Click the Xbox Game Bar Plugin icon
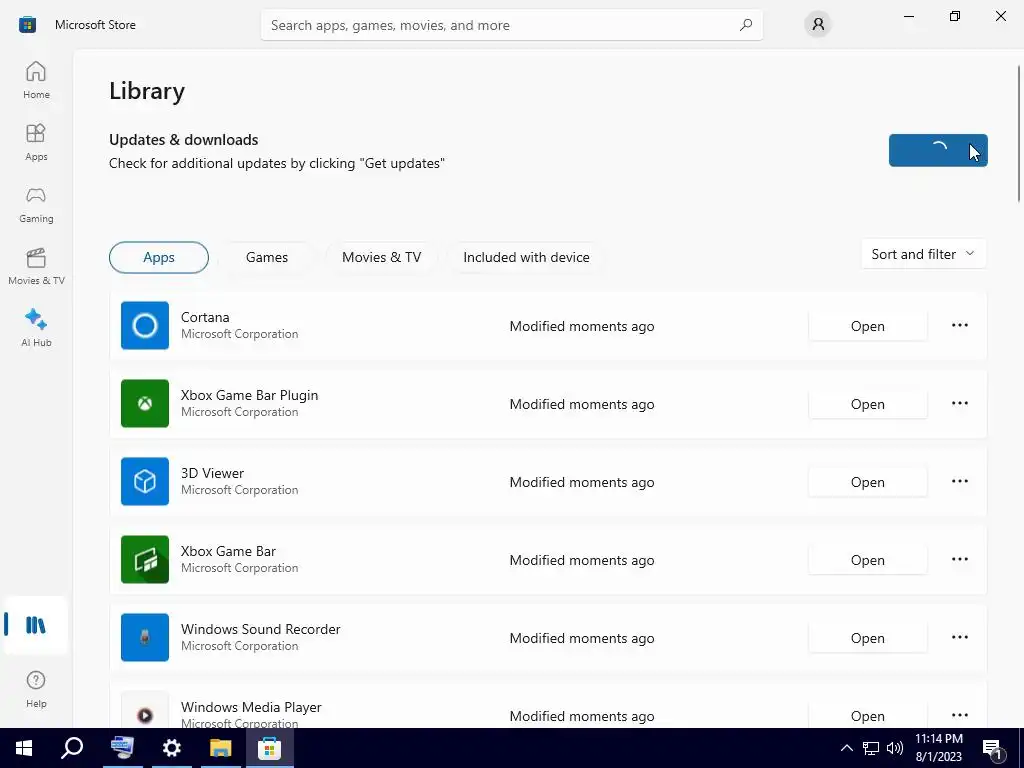 (145, 404)
